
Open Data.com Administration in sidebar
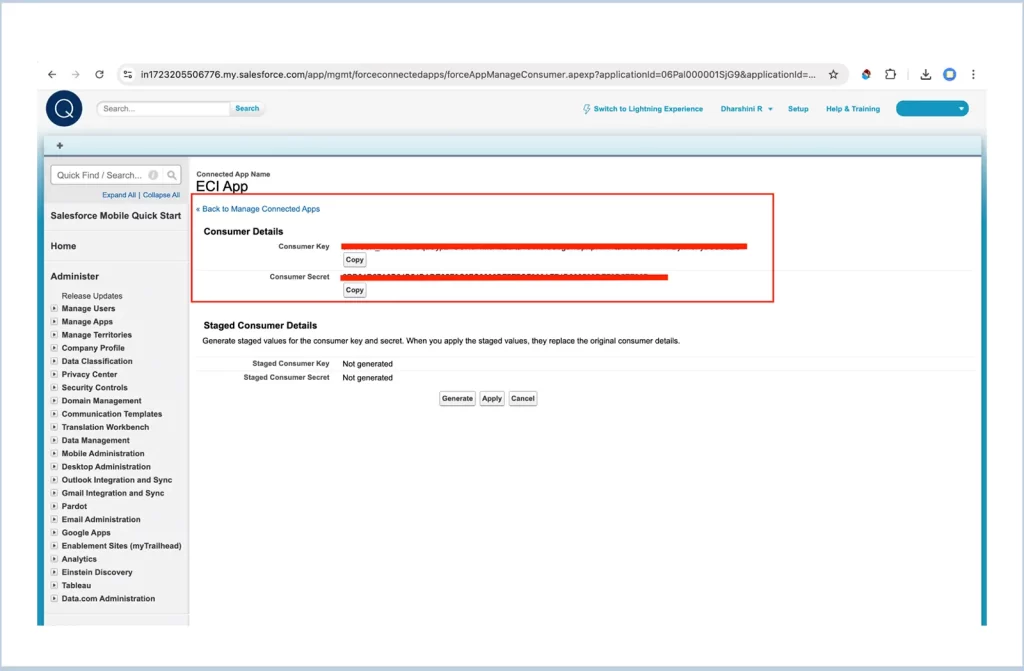click(108, 598)
